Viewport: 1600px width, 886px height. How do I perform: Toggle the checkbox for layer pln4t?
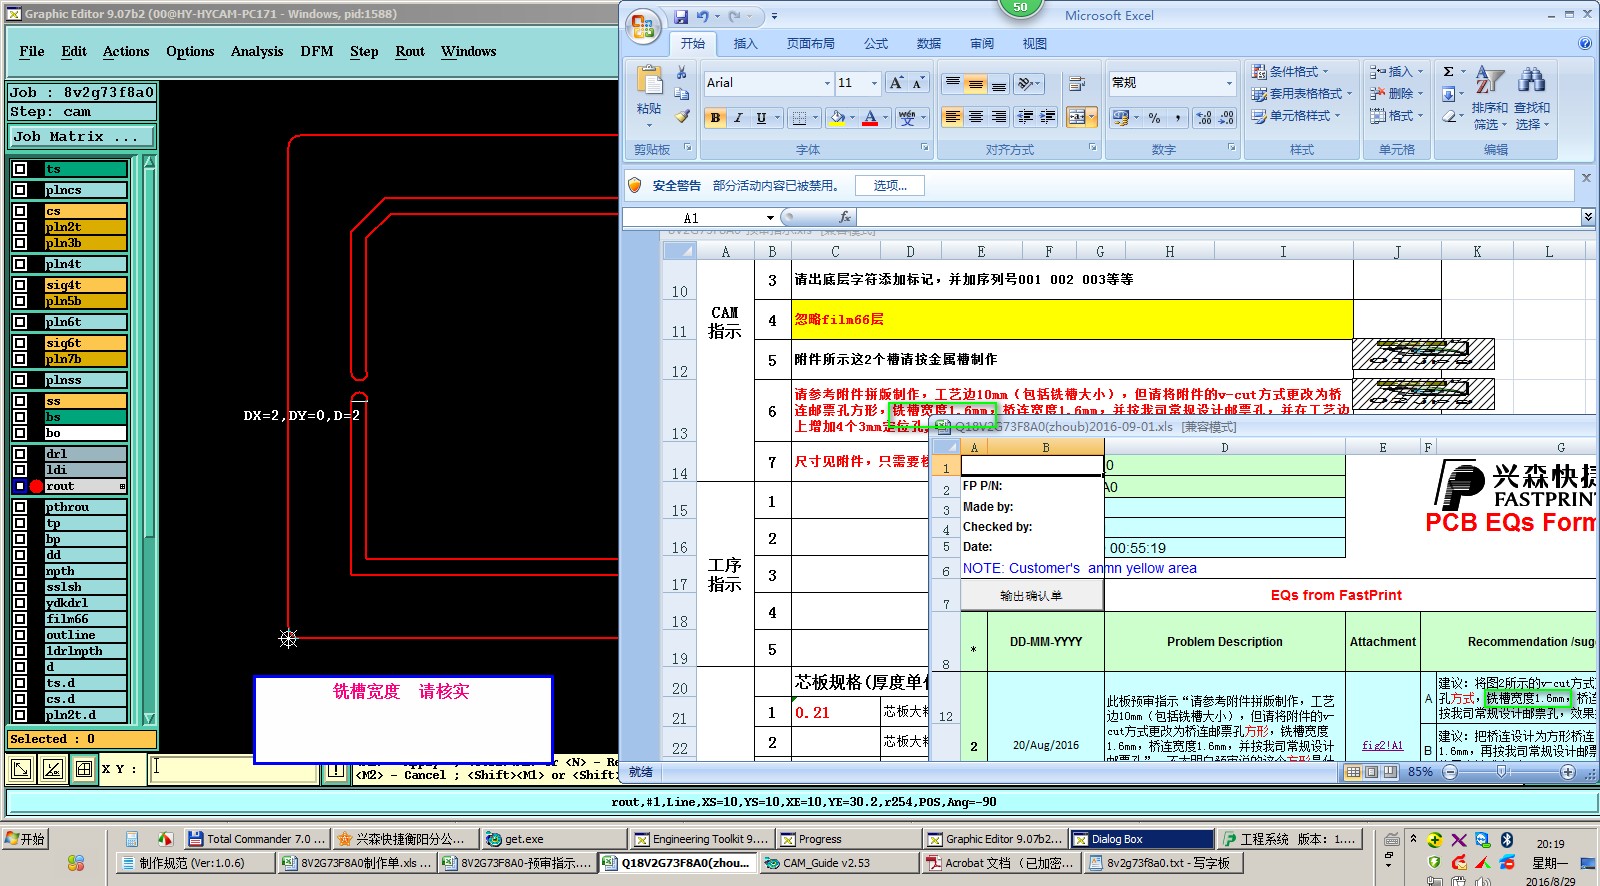click(20, 264)
